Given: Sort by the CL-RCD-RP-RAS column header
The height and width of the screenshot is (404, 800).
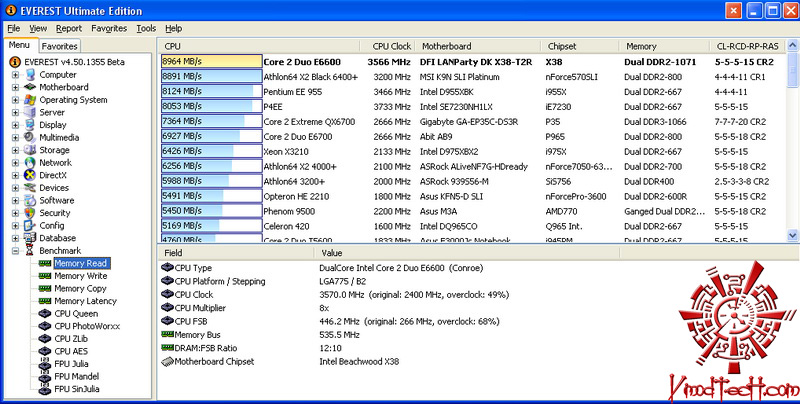Looking at the screenshot, I should [x=747, y=46].
